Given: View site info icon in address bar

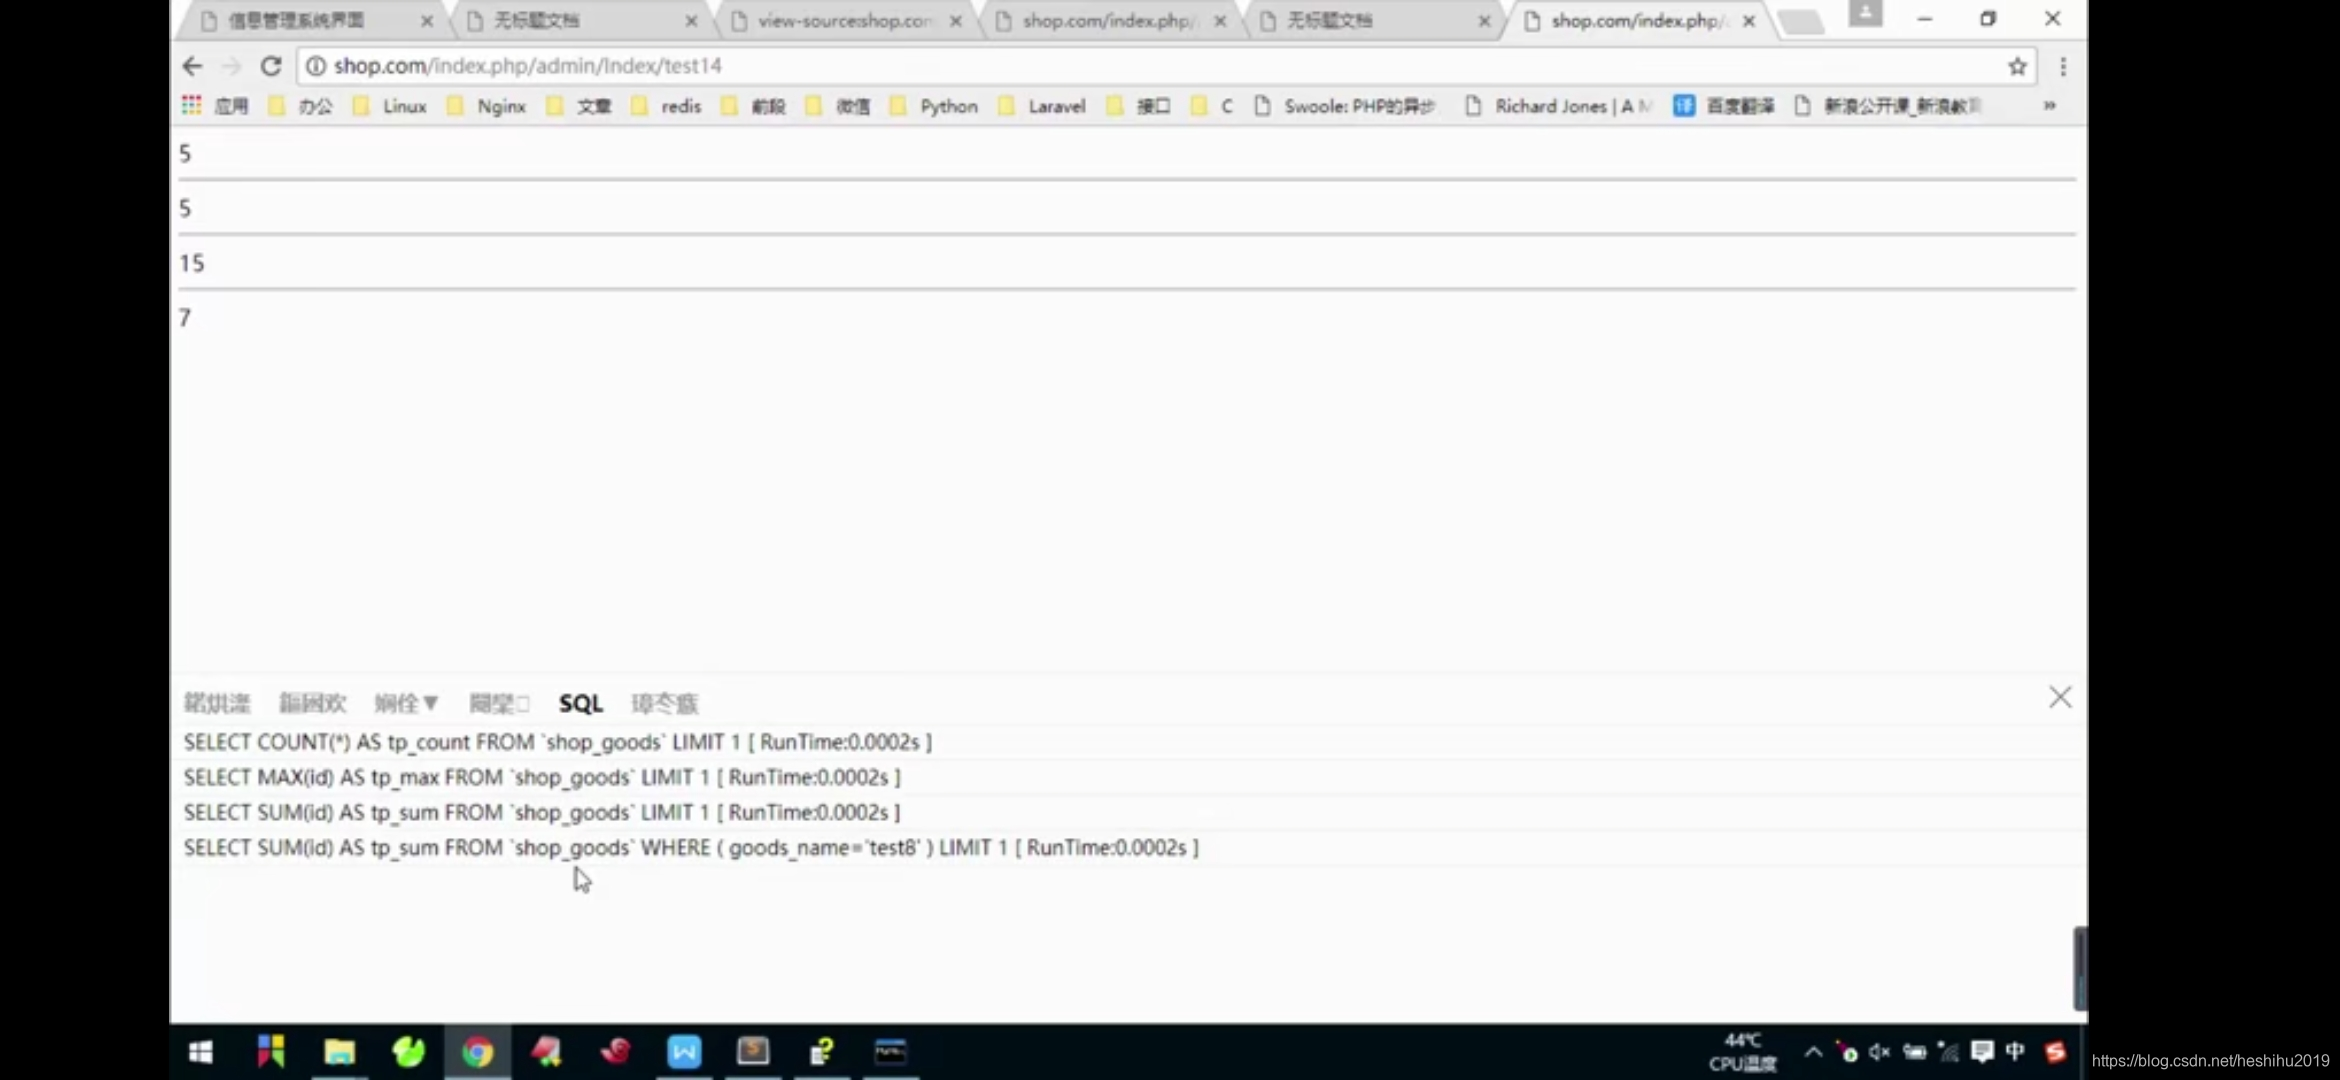Looking at the screenshot, I should 315,66.
